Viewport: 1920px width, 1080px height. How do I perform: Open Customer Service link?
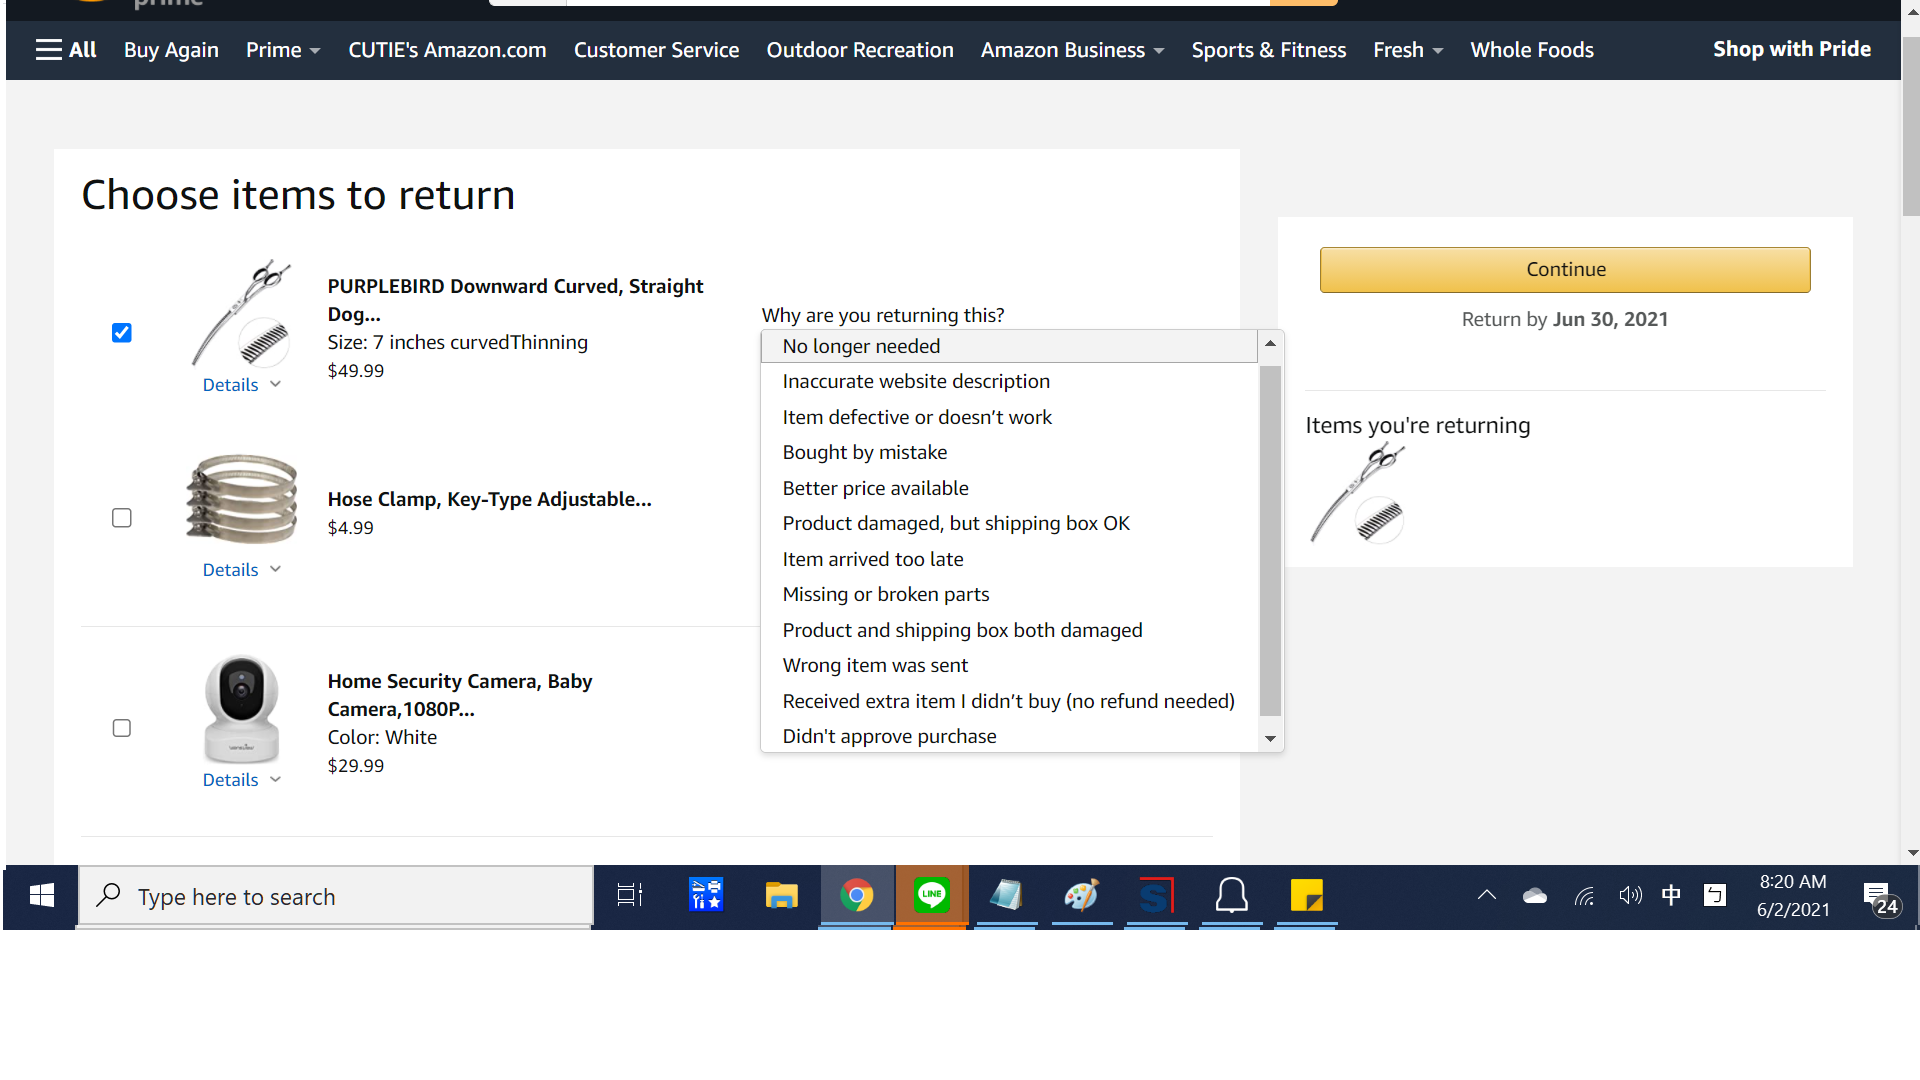click(x=656, y=50)
